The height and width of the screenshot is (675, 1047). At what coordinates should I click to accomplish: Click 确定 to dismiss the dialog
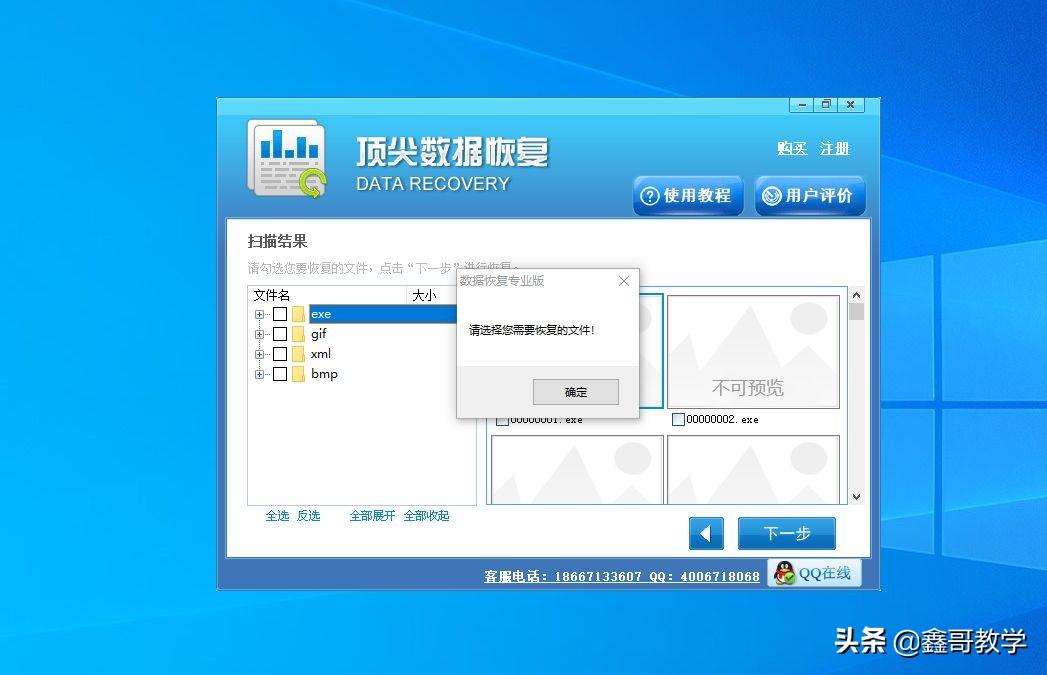(576, 392)
